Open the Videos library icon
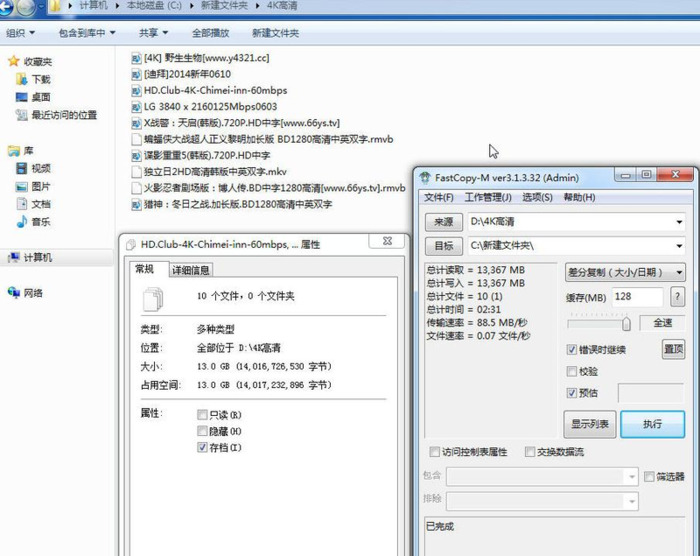Viewport: 700px width, 556px height. point(21,168)
